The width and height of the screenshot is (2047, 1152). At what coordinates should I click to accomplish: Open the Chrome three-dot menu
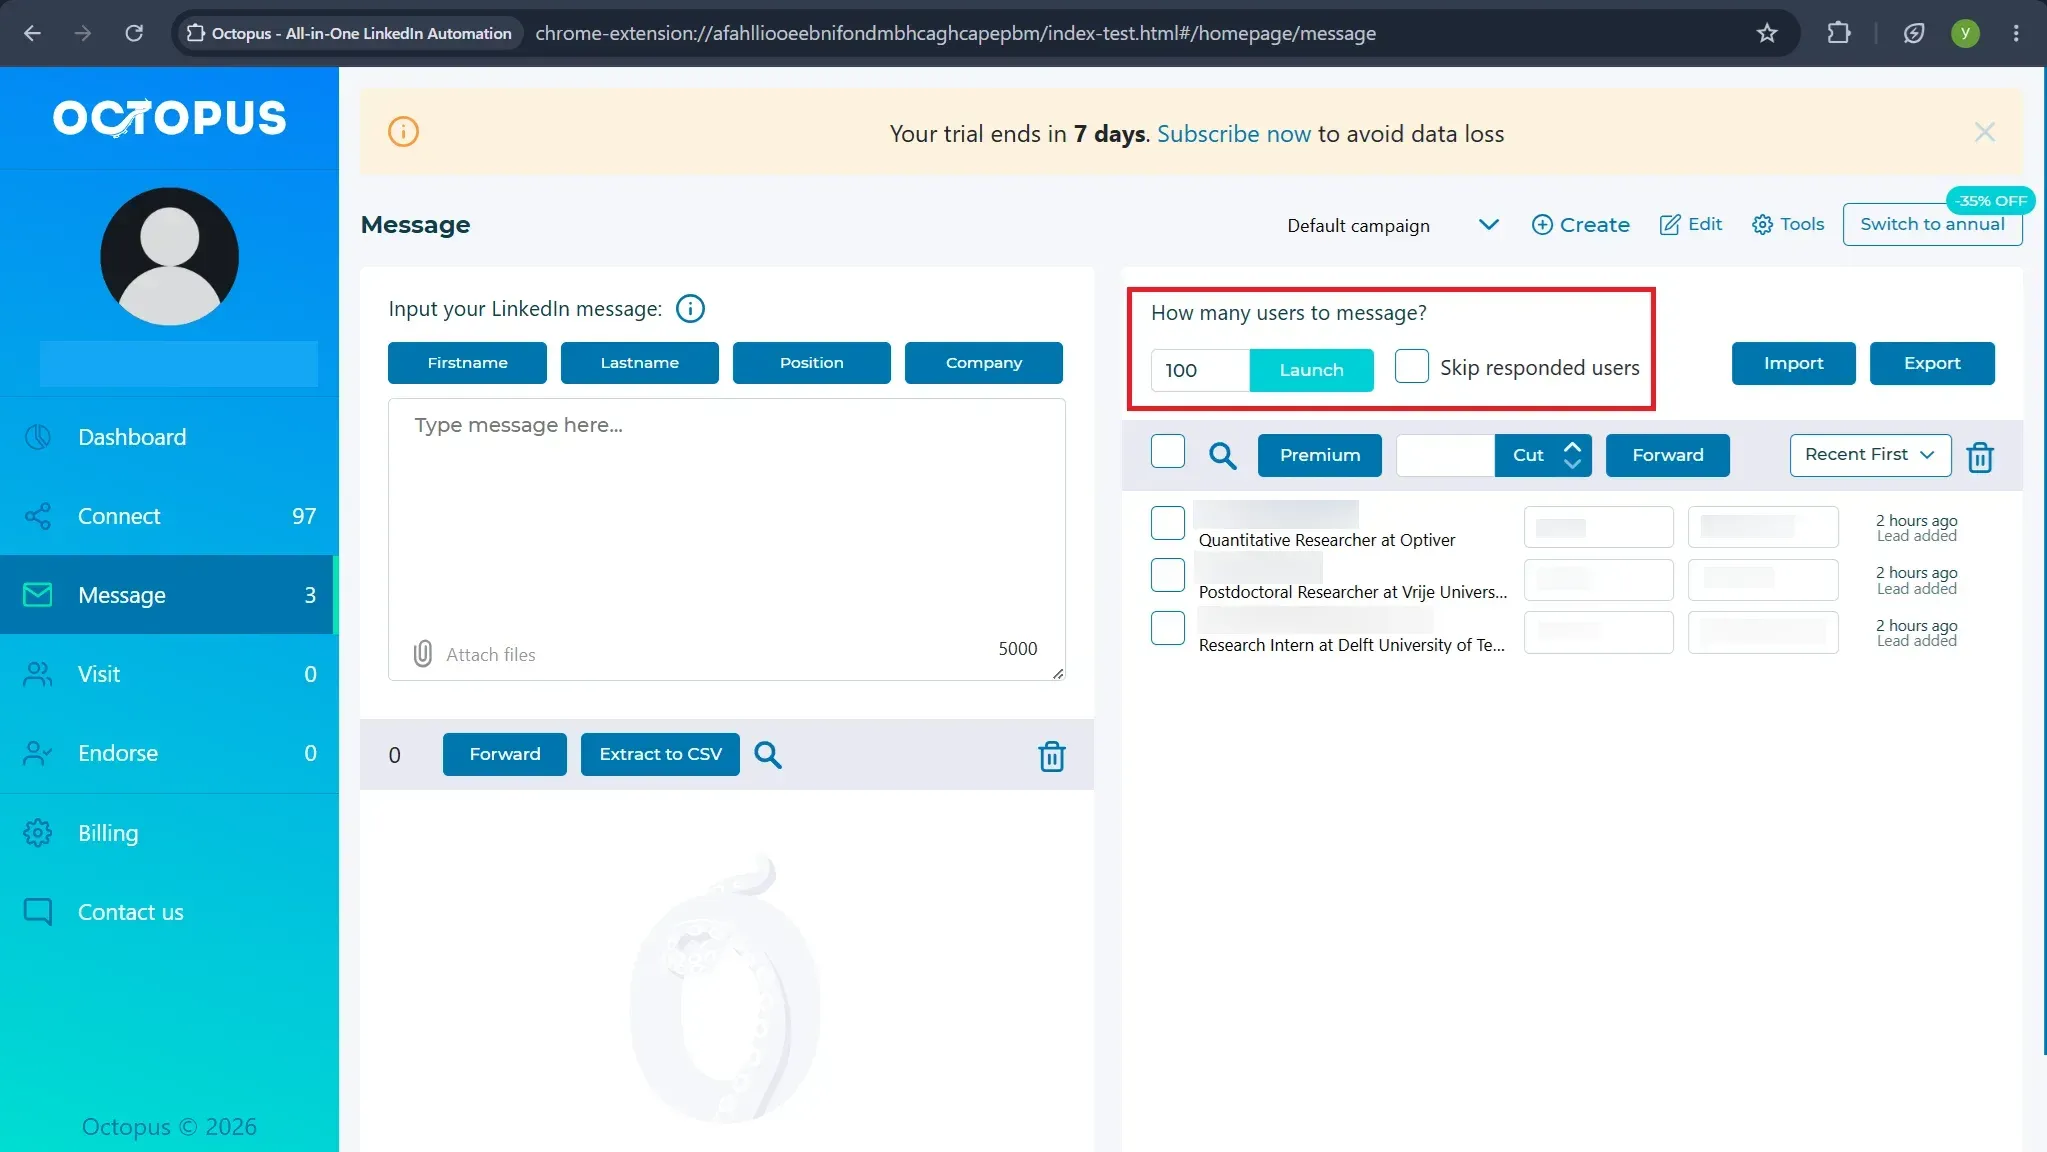(2016, 33)
